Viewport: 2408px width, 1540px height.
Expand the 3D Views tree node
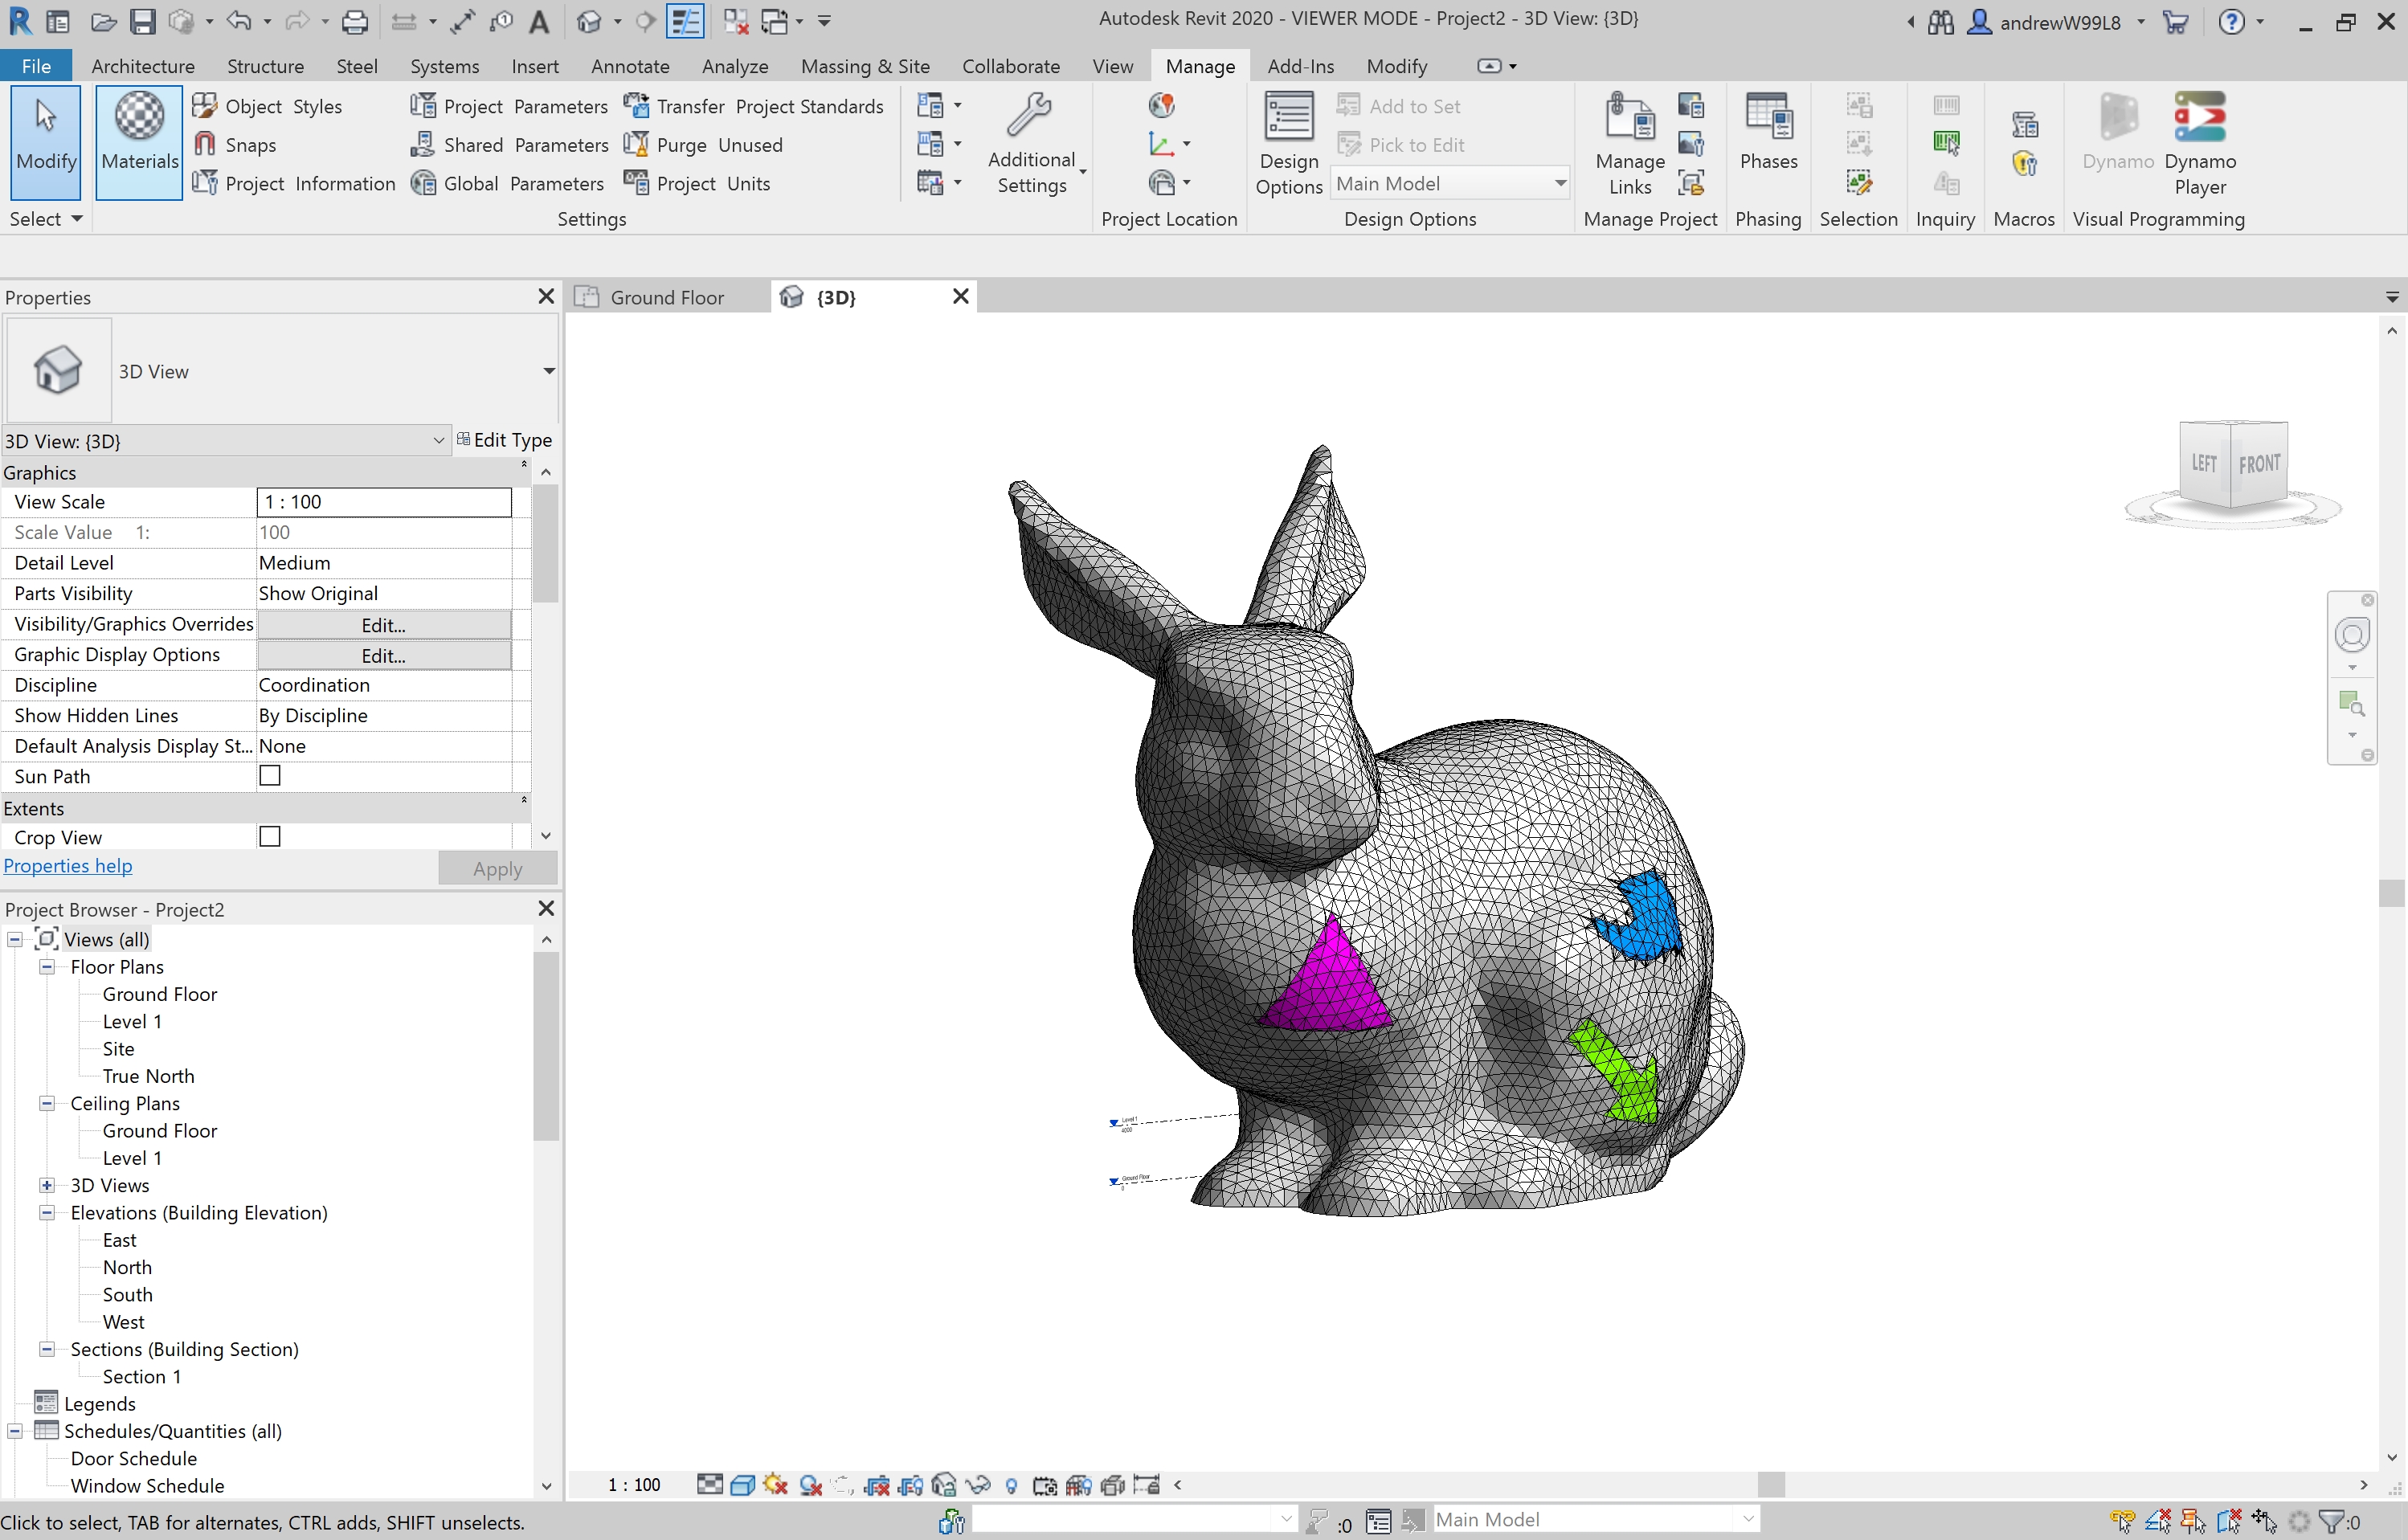tap(47, 1185)
